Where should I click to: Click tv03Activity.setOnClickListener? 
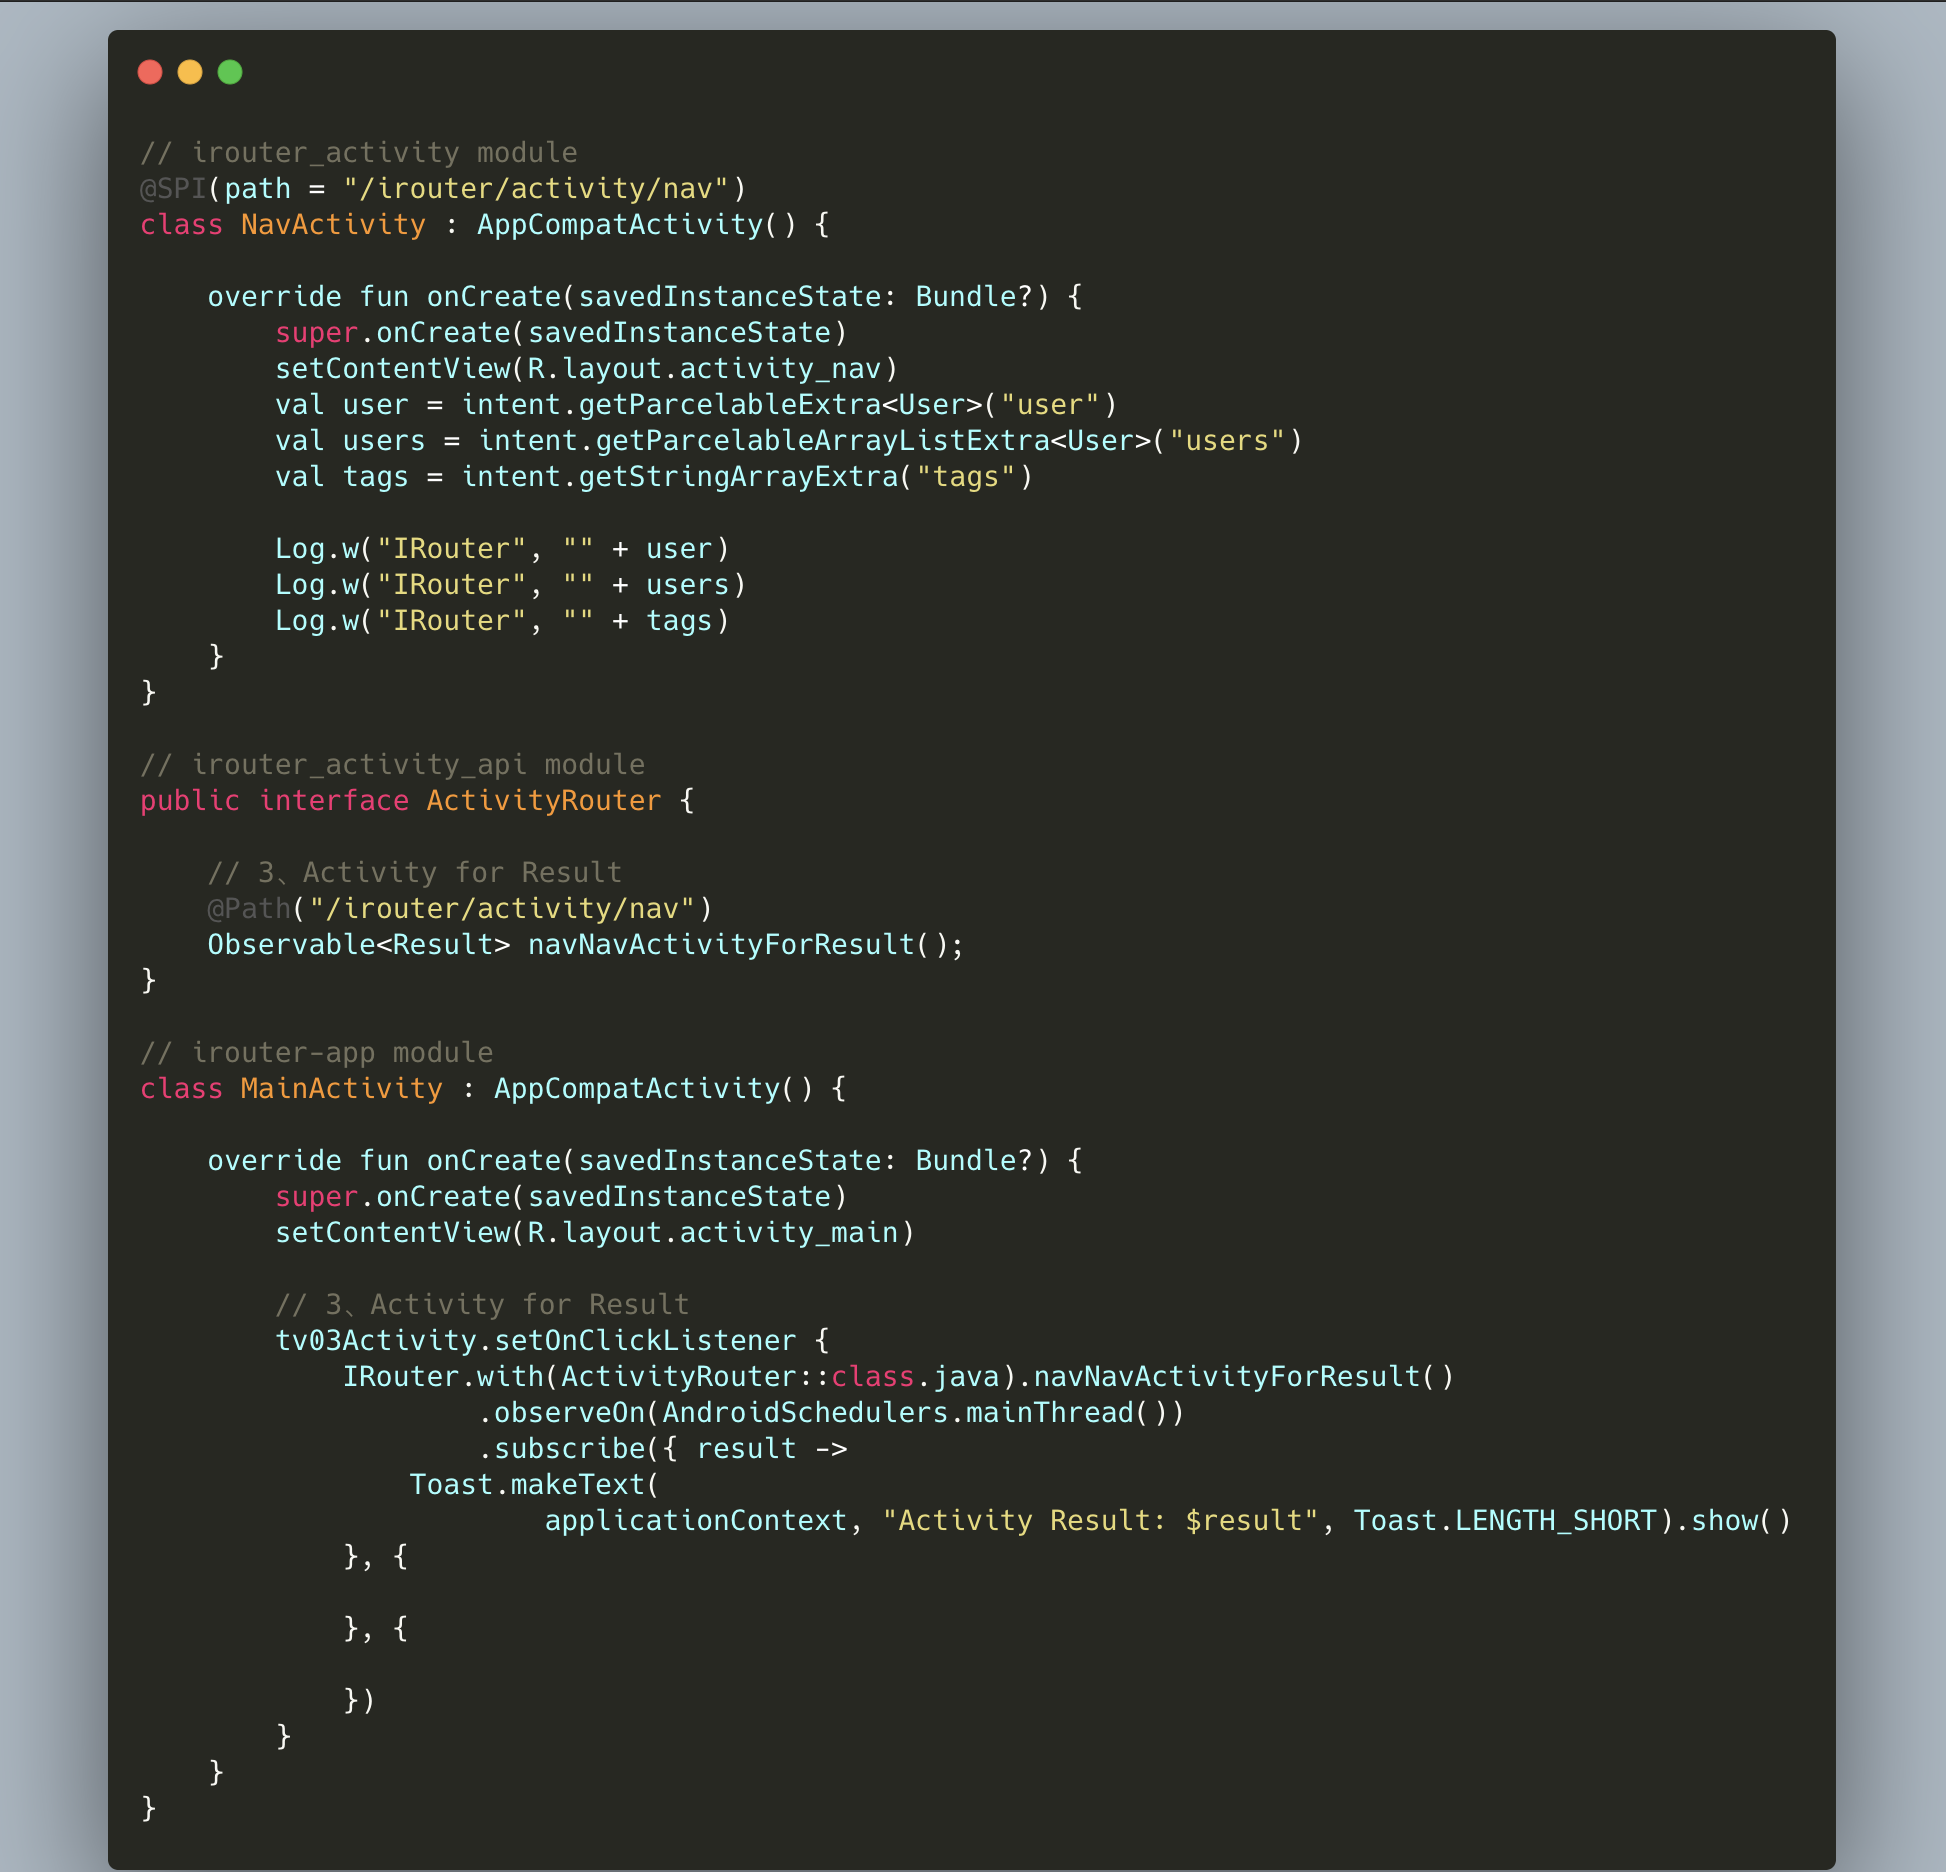(535, 1340)
